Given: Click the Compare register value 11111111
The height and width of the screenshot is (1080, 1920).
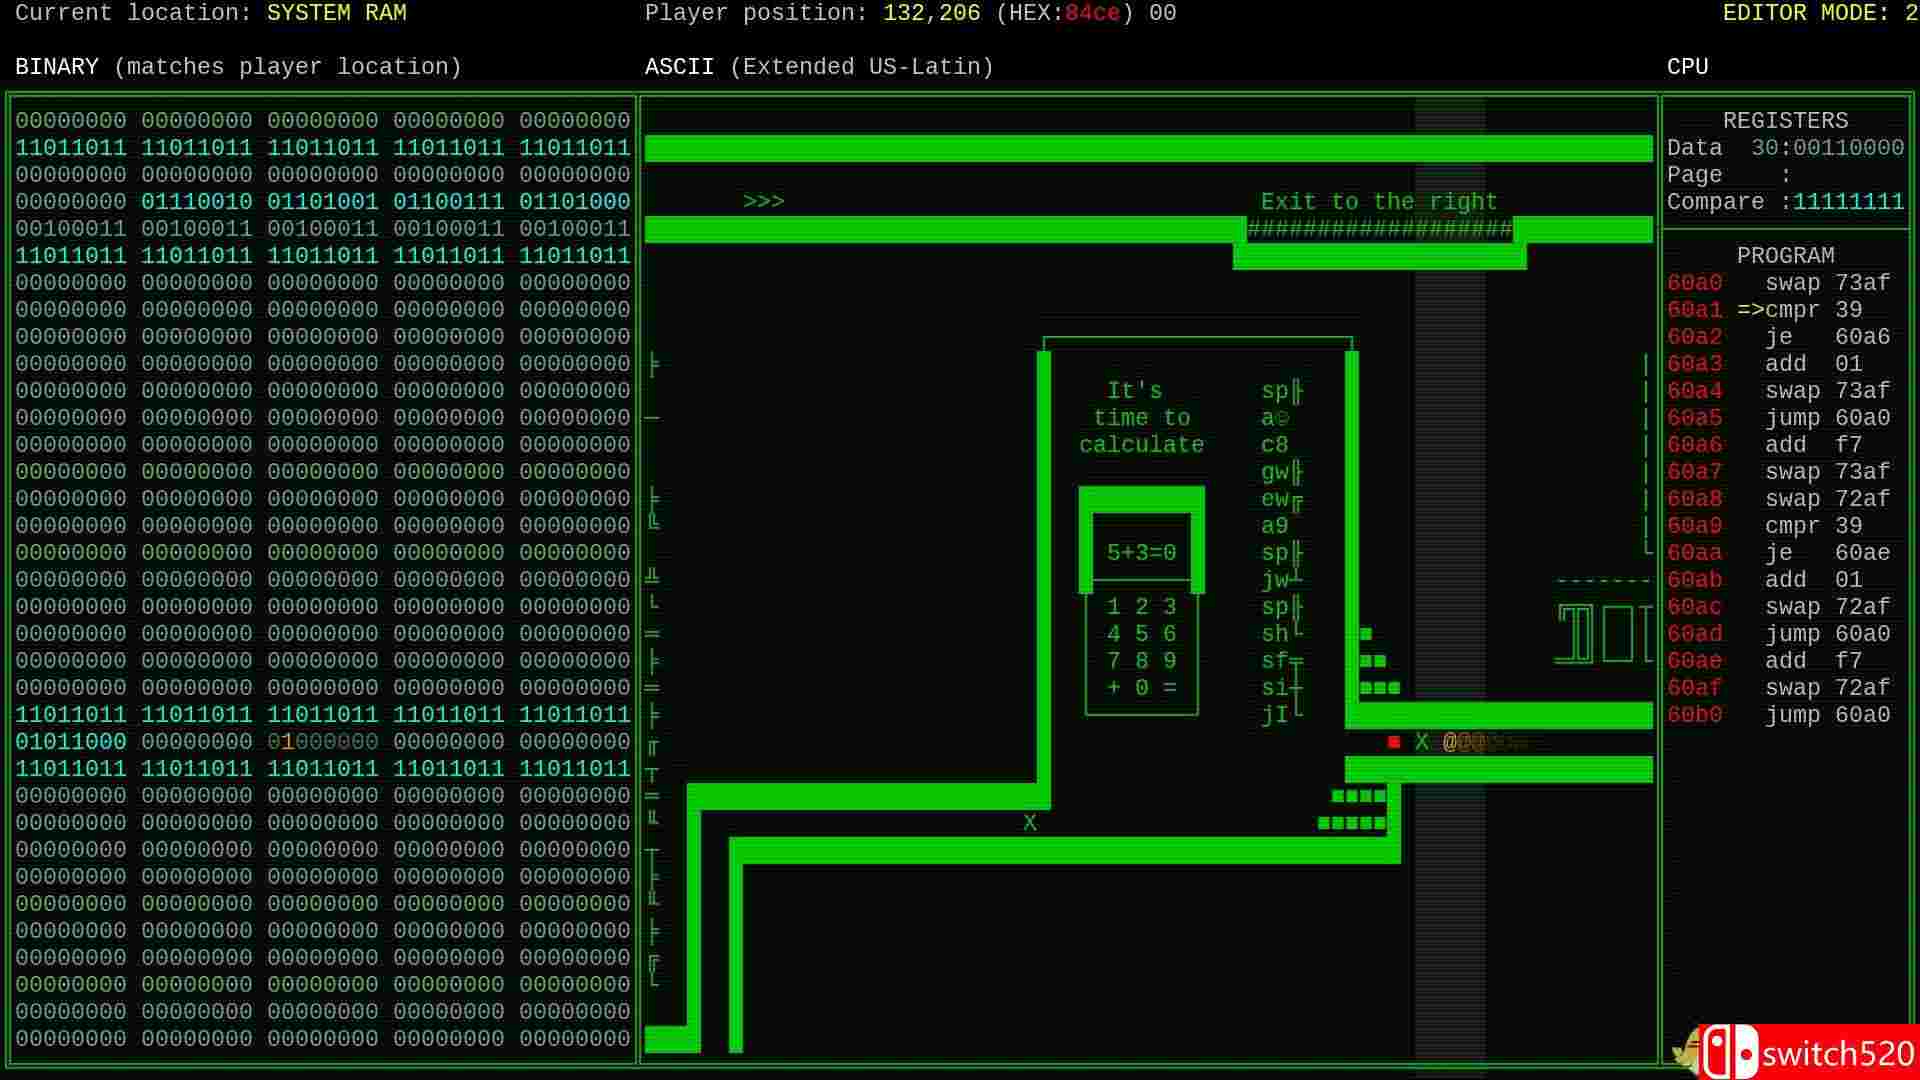Looking at the screenshot, I should point(1848,202).
